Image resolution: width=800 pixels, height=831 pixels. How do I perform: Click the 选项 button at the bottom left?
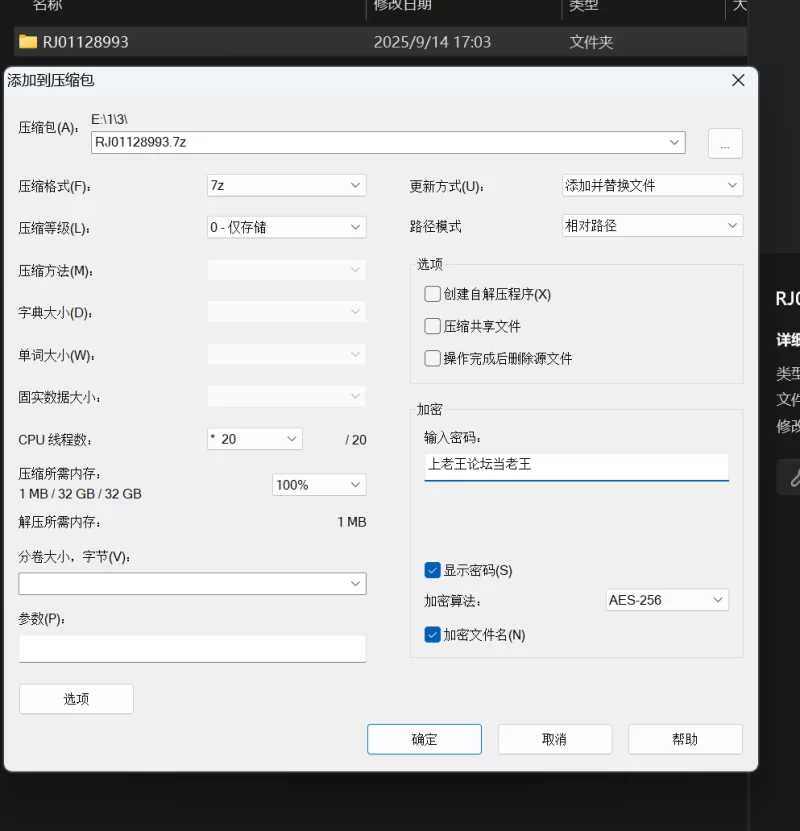(76, 699)
